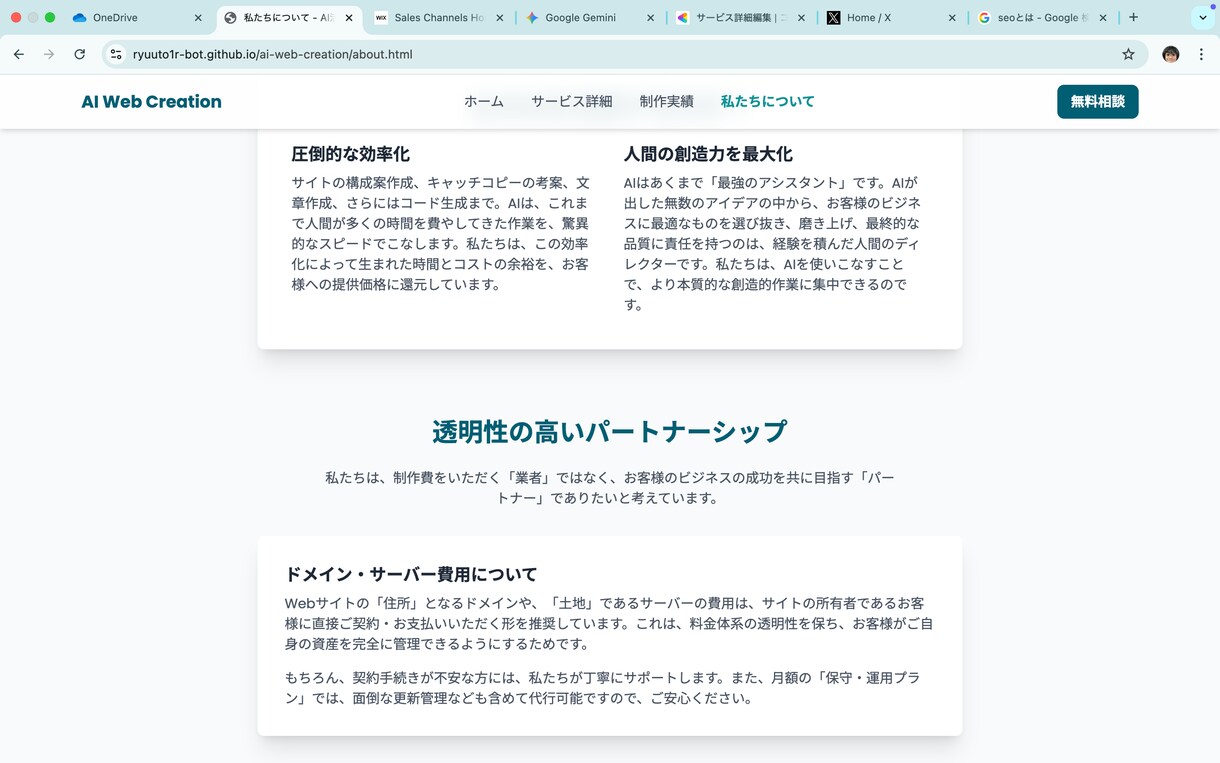This screenshot has width=1220, height=763.
Task: Click the AI Web Creation logo
Action: click(x=152, y=101)
